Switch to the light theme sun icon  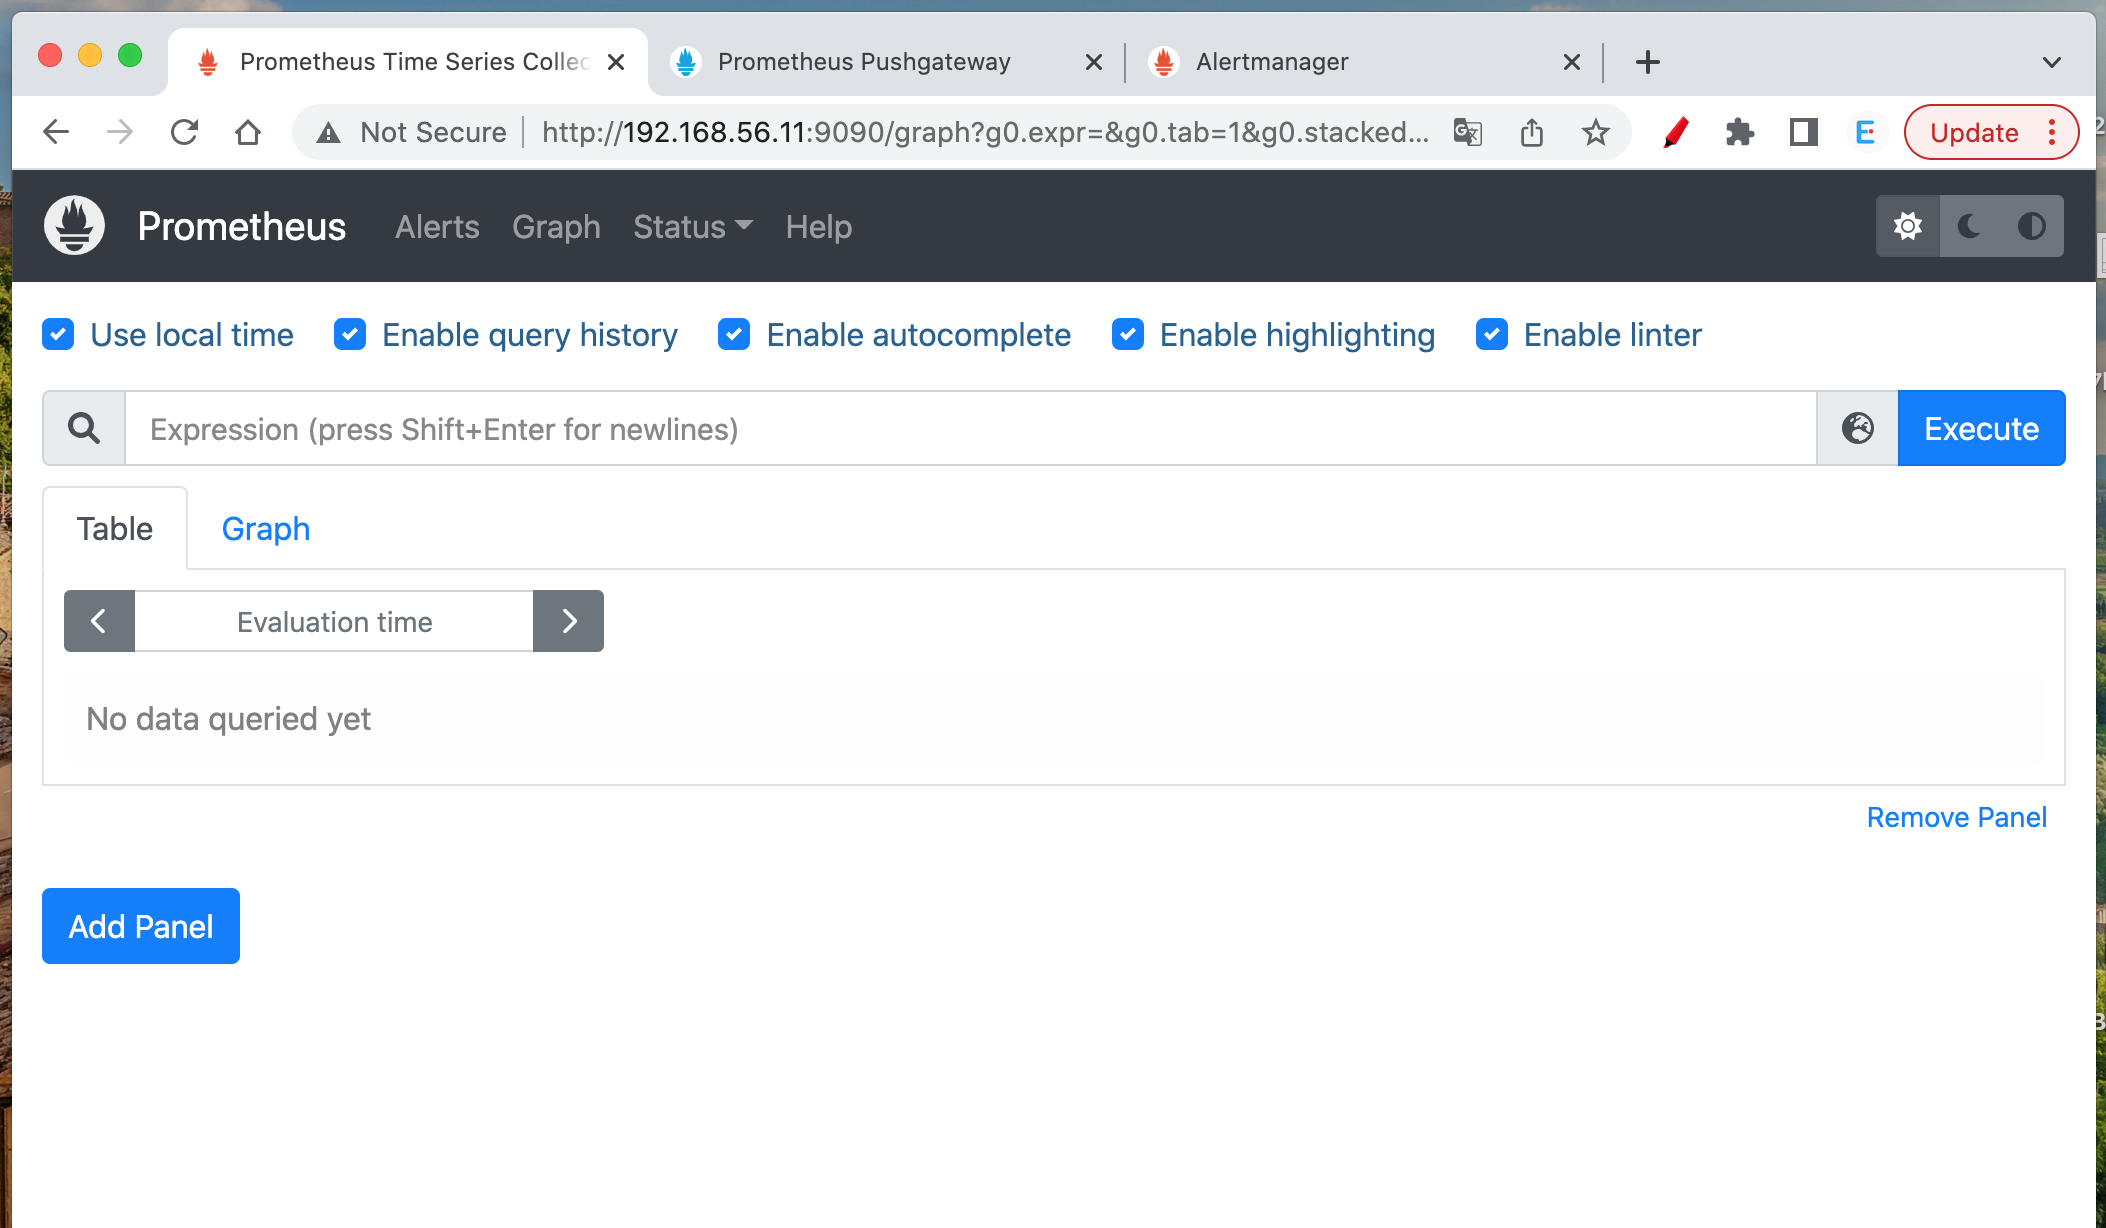tap(1908, 226)
